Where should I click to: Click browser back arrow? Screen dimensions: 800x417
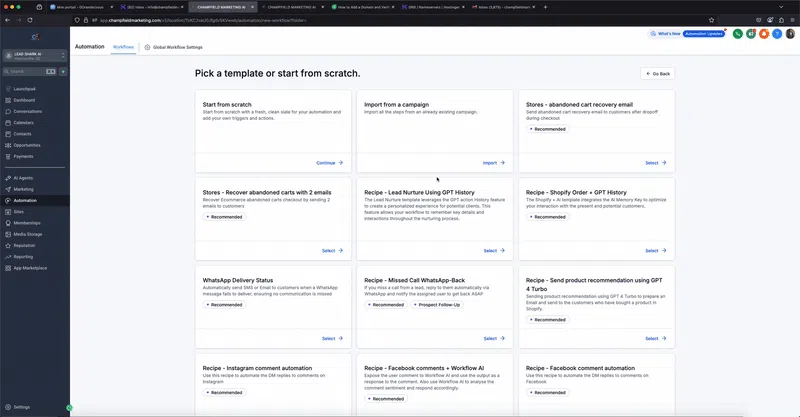pyautogui.click(x=7, y=20)
